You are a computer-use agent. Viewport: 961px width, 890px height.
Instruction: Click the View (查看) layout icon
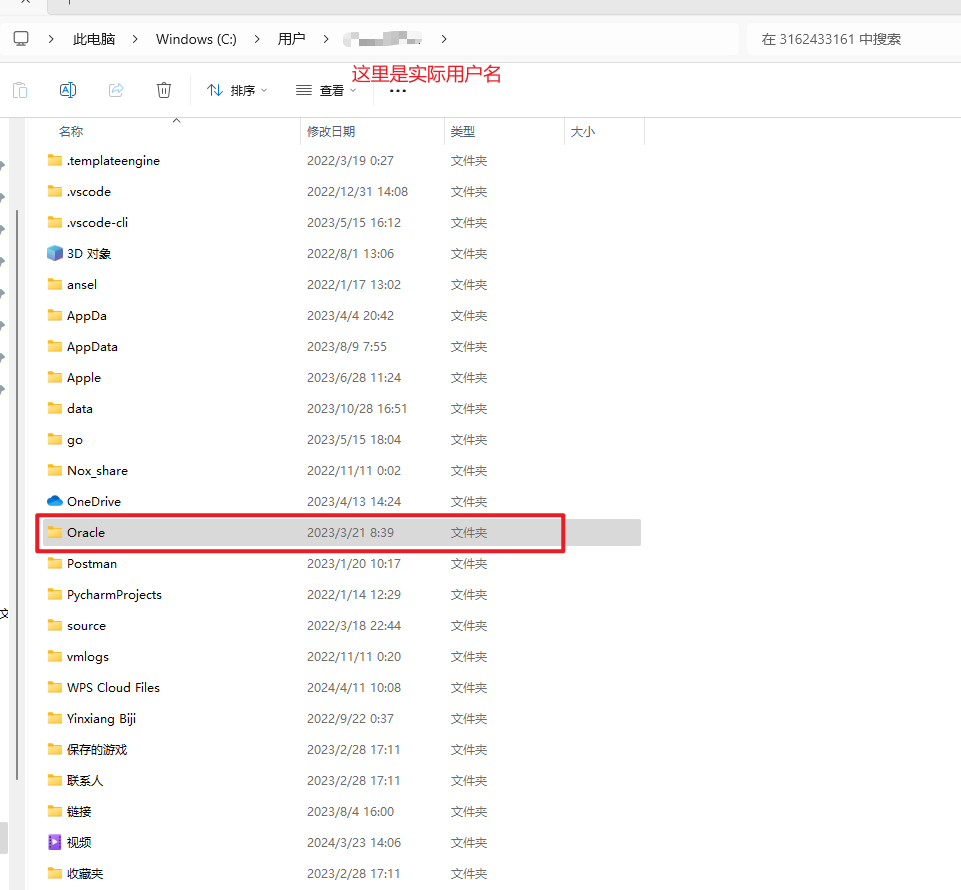304,89
